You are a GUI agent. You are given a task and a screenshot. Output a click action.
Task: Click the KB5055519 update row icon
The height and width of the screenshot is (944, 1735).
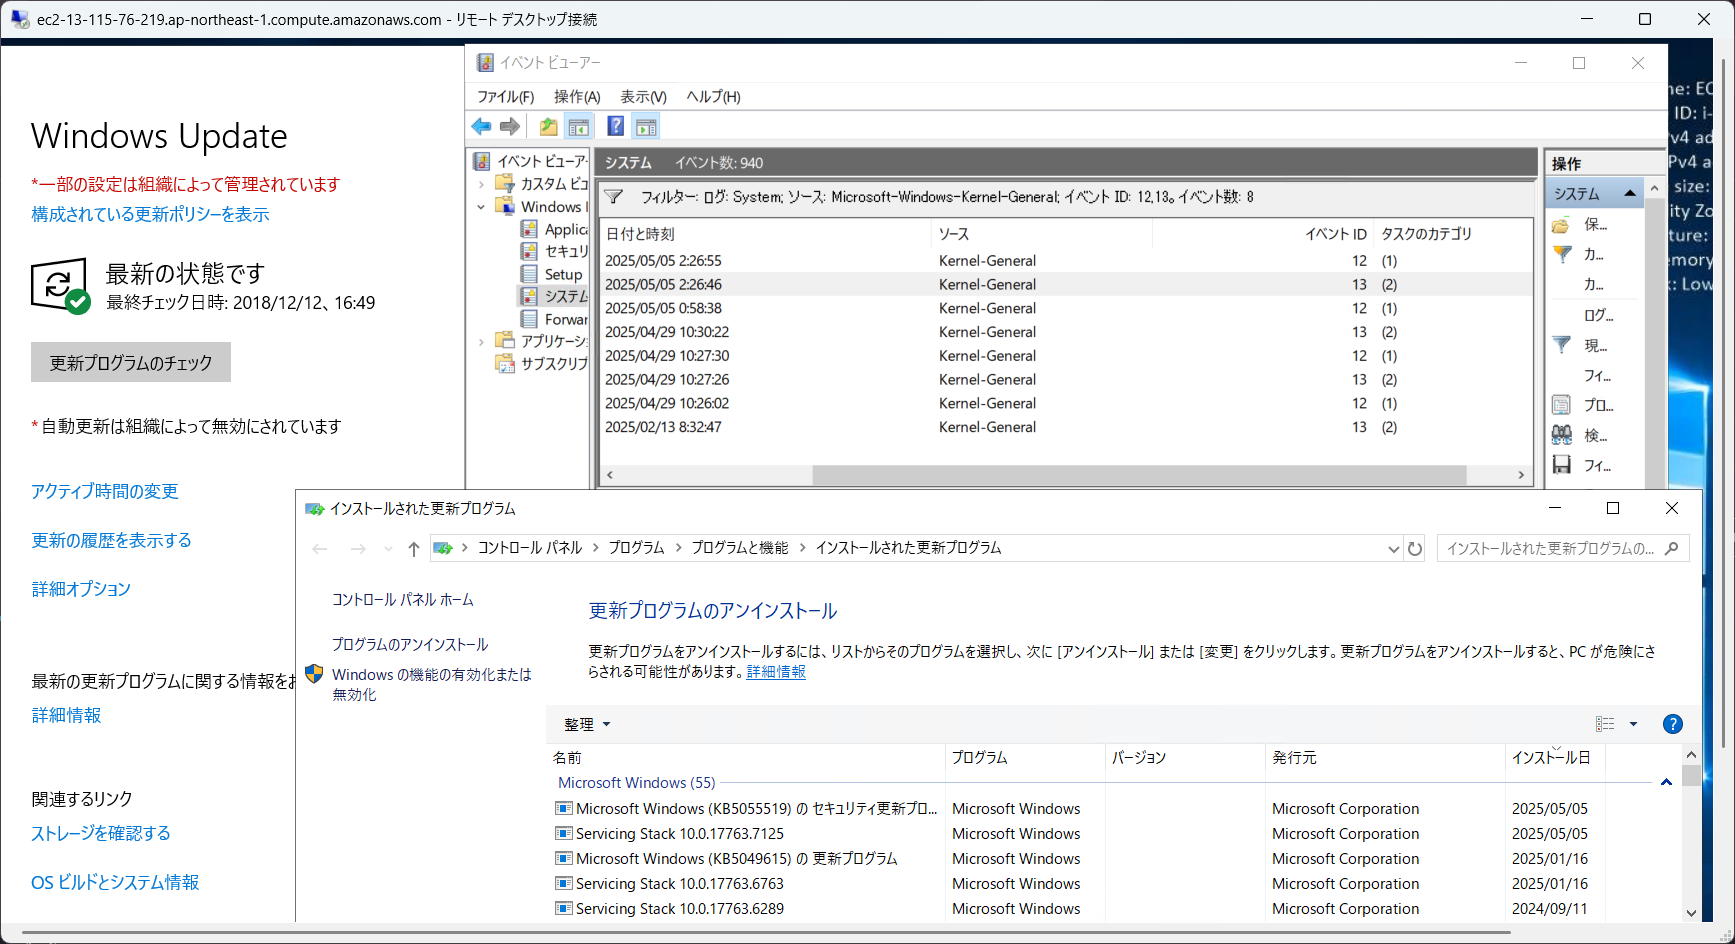[x=564, y=808]
